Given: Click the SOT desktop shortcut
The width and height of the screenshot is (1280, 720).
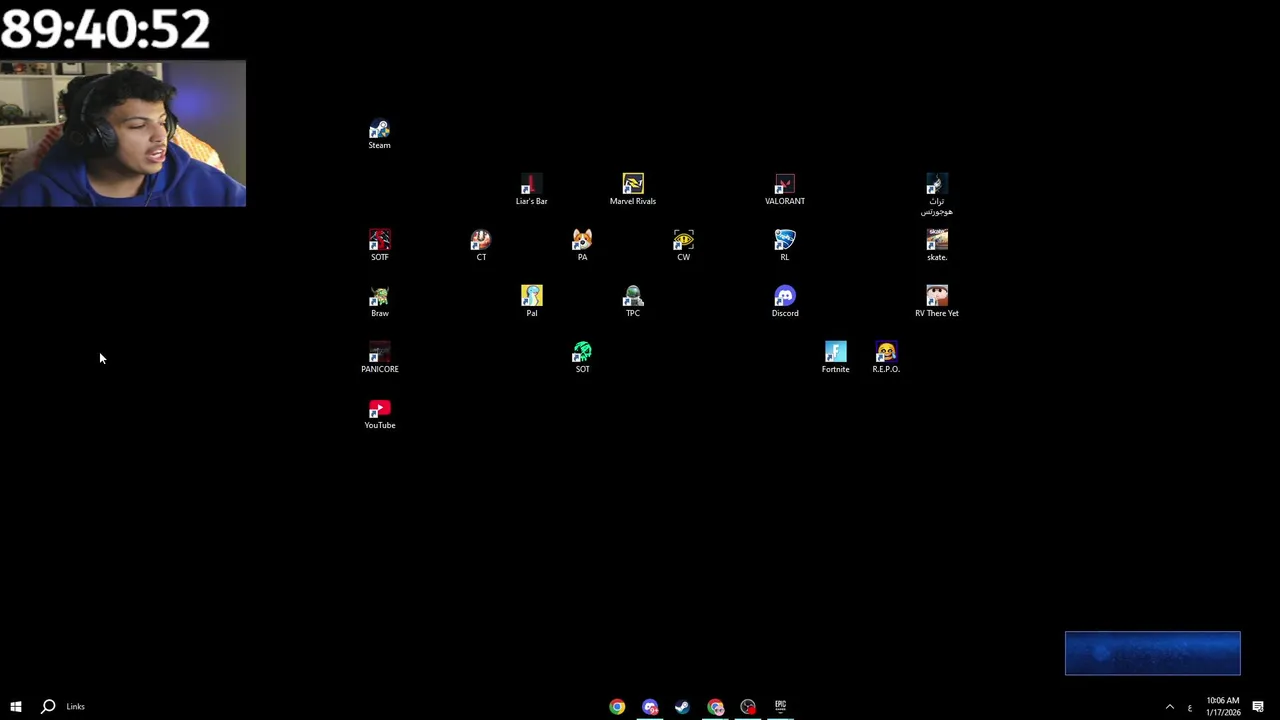Looking at the screenshot, I should 582,358.
